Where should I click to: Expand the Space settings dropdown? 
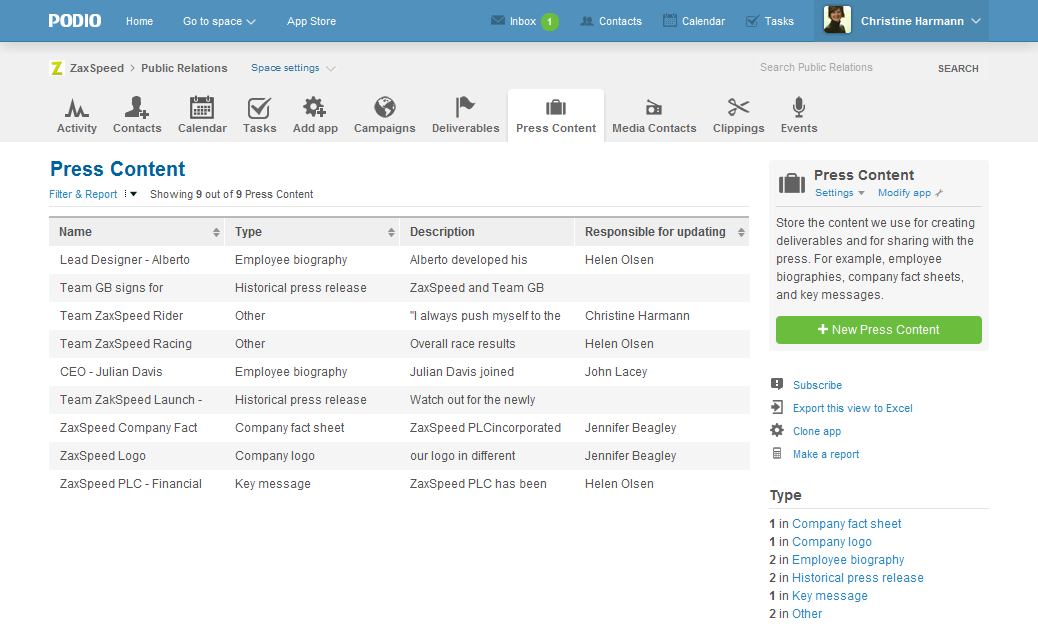[x=293, y=68]
